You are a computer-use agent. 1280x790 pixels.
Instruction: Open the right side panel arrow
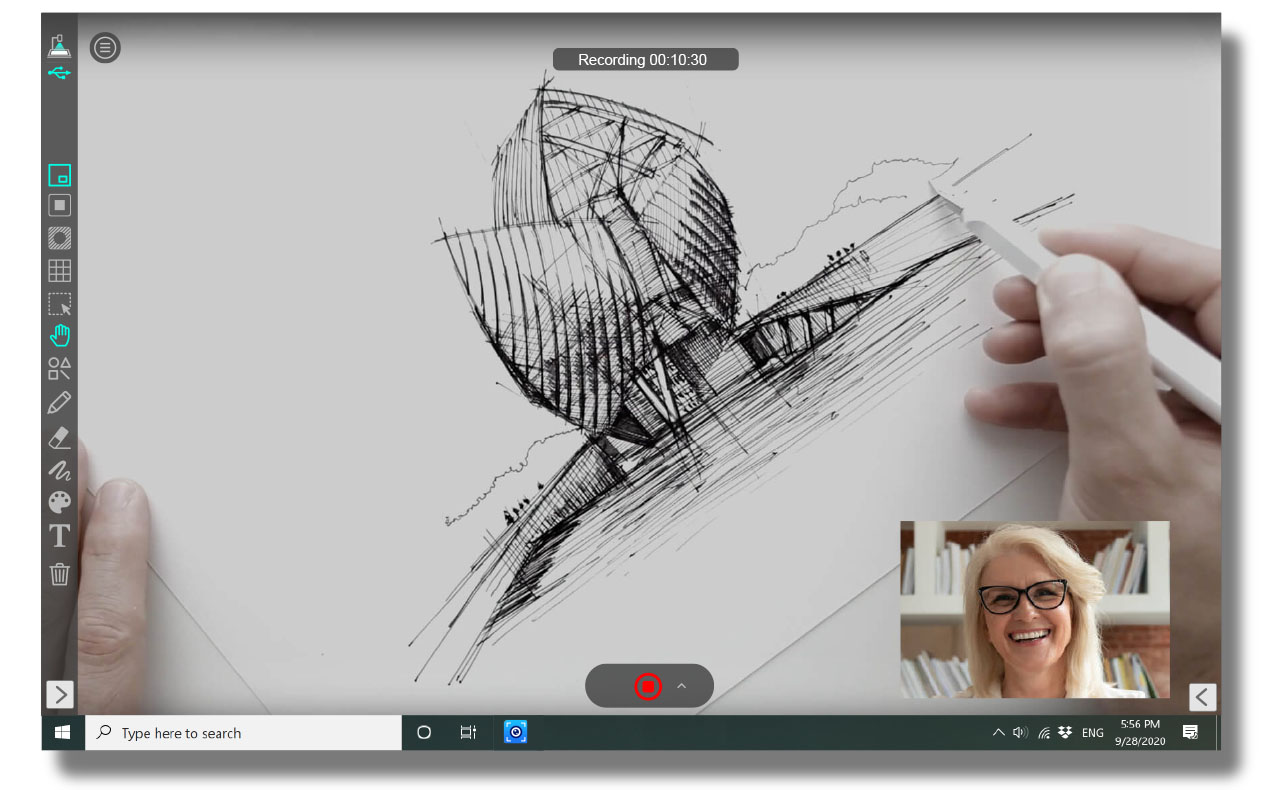coord(1202,697)
